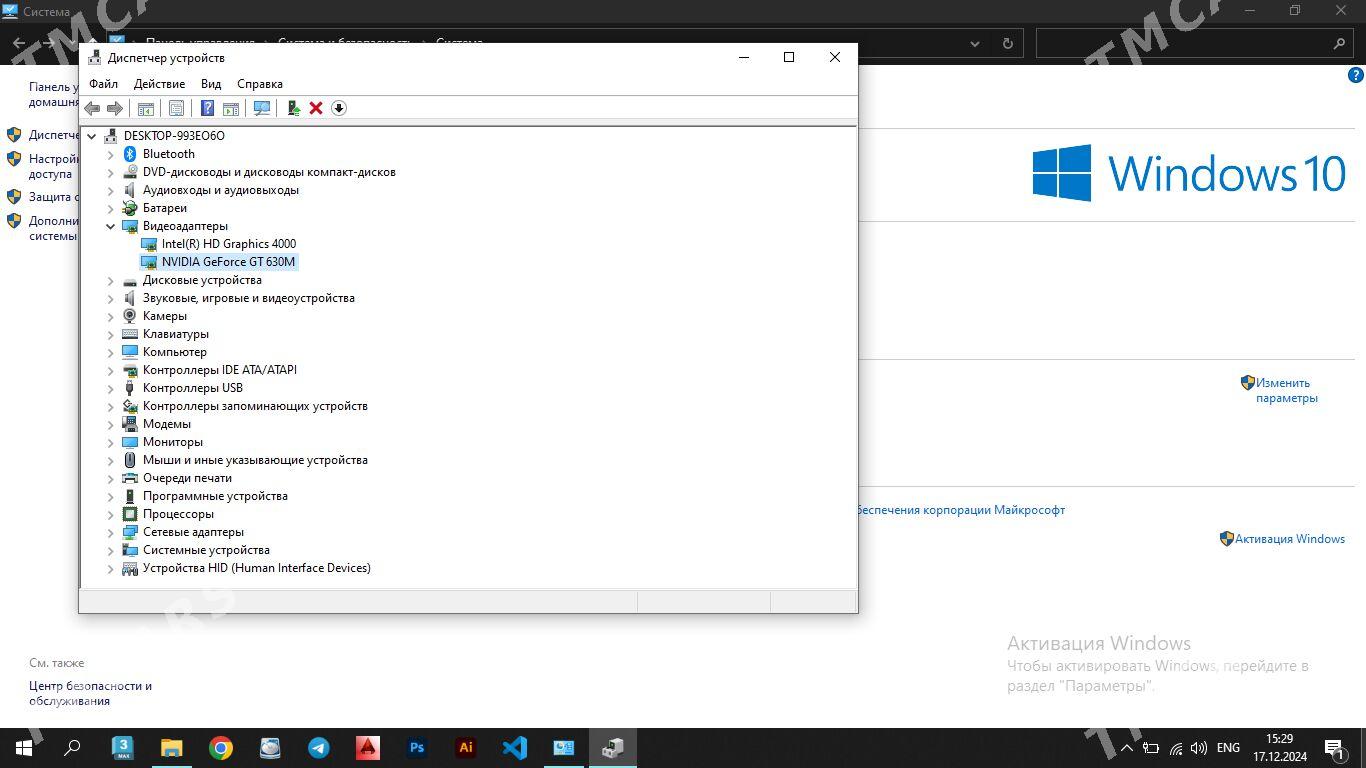Select Аудиовходы и аудиовыходы row
Image resolution: width=1366 pixels, height=768 pixels.
[220, 190]
